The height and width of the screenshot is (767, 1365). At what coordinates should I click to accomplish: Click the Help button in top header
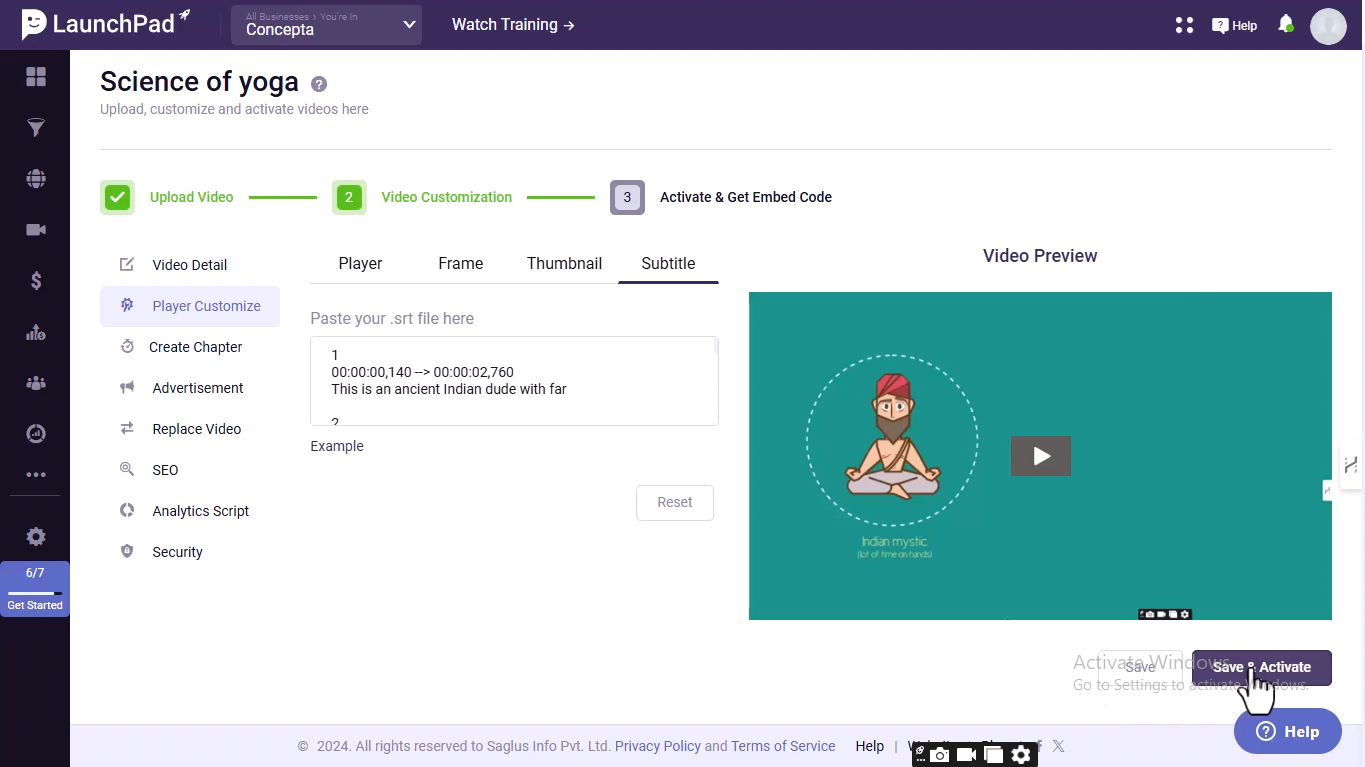tap(1235, 26)
